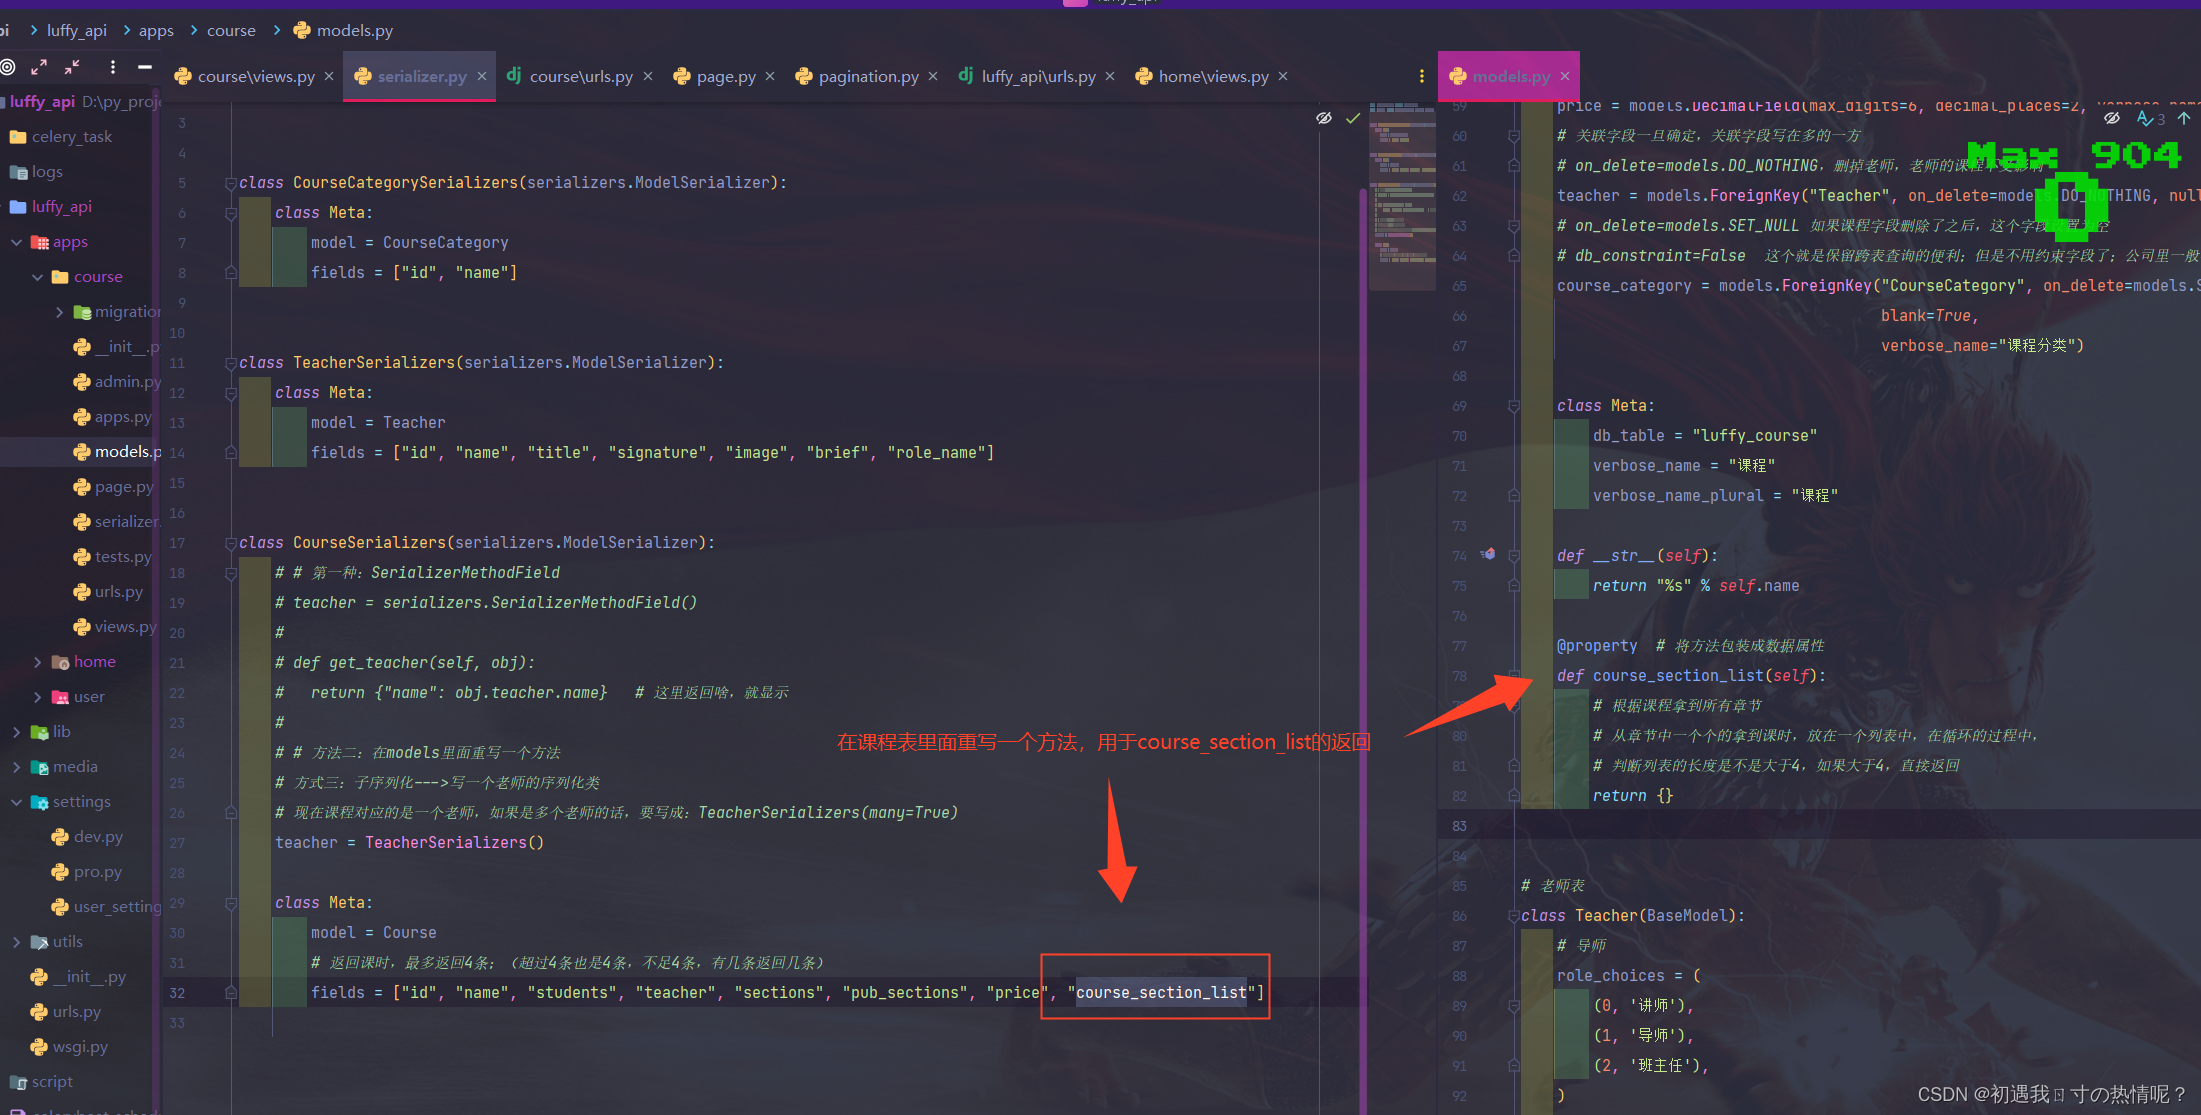Expand the home folder in the tree
Viewport: 2201px width, 1115px height.
pyautogui.click(x=38, y=662)
